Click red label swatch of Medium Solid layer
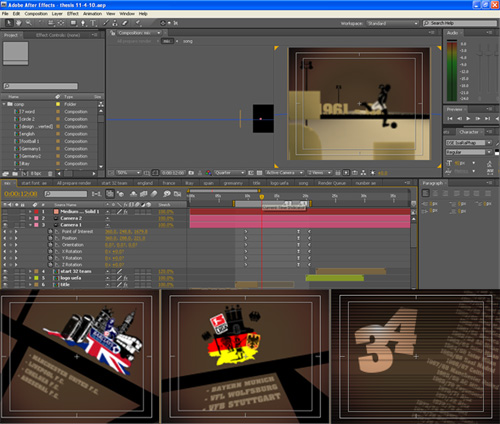Image resolution: width=500 pixels, height=424 pixels. (36, 212)
